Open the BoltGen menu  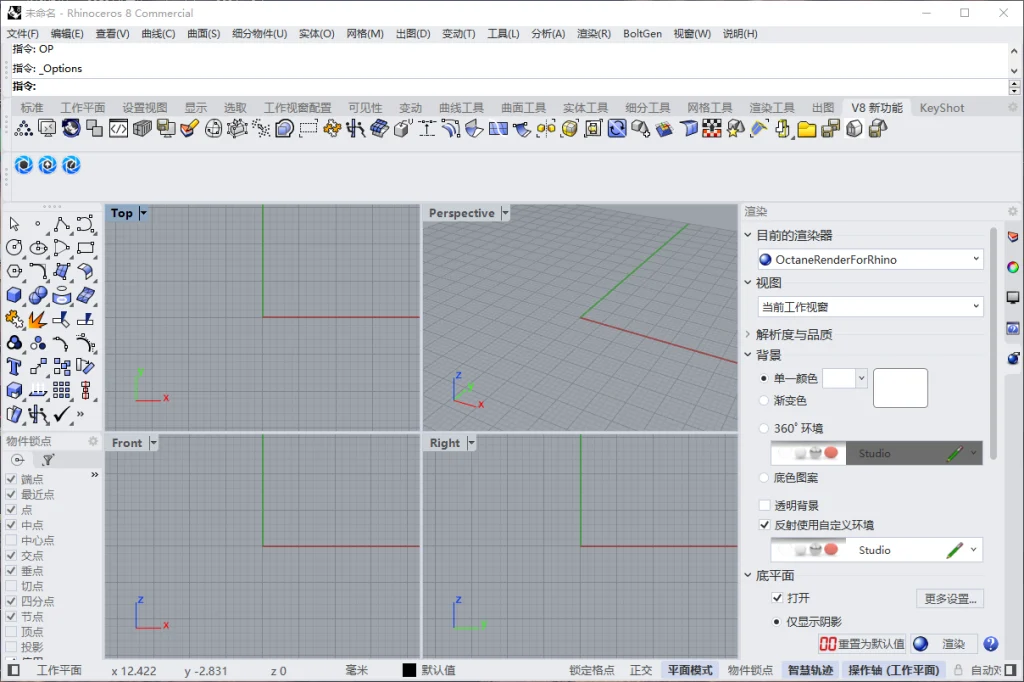pos(642,33)
